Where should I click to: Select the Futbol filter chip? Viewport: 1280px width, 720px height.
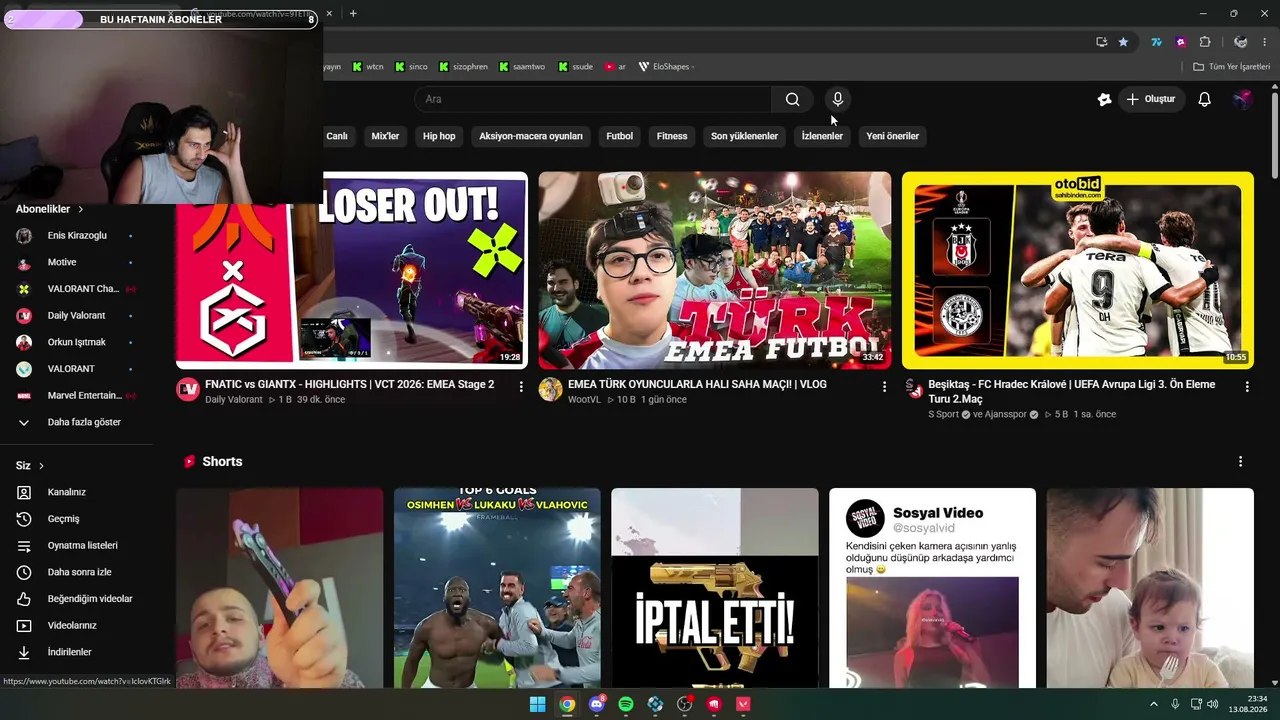point(619,136)
